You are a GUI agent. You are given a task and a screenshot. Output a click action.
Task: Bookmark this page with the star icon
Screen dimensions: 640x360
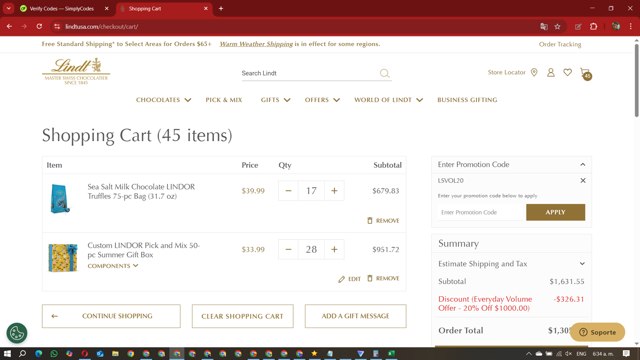click(558, 27)
